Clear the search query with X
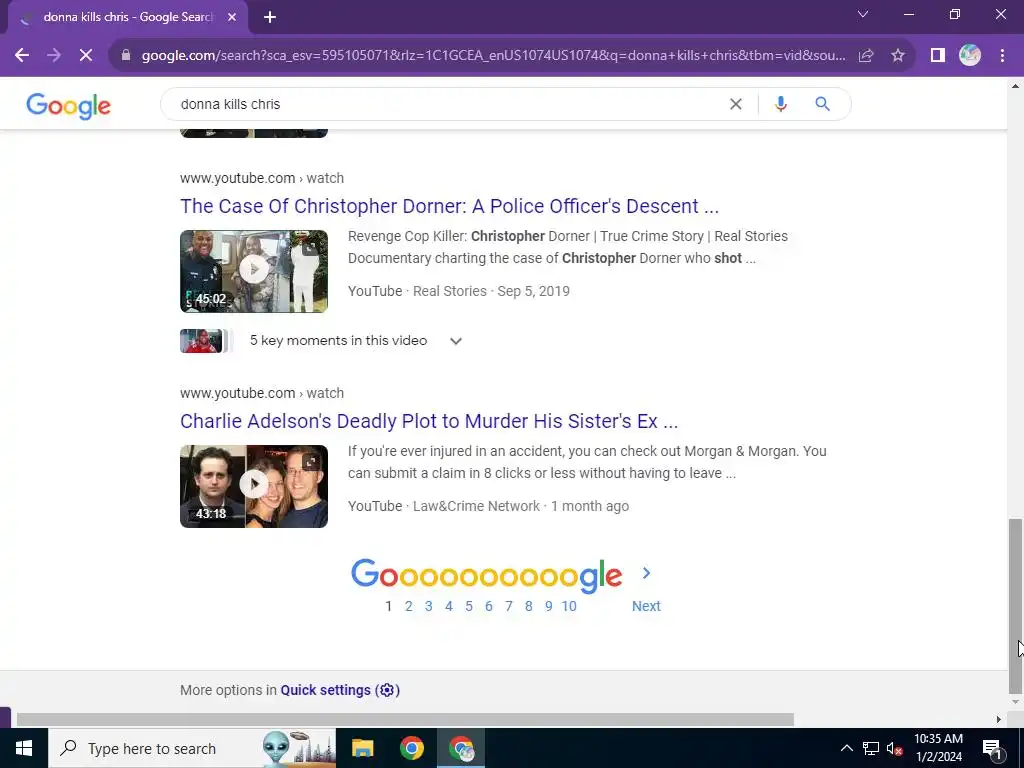The image size is (1024, 768). (735, 104)
